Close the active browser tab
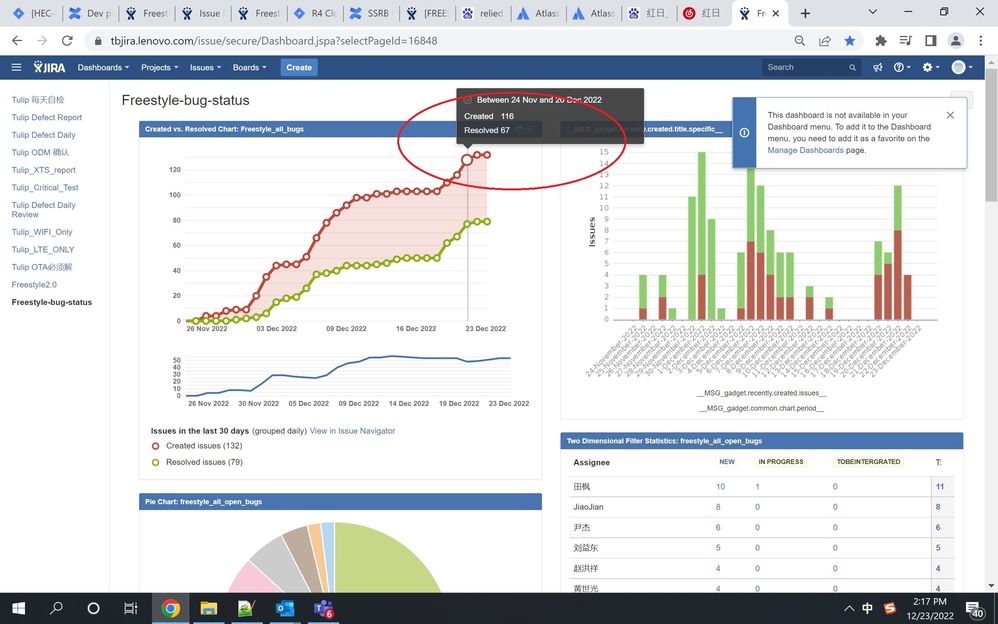 pos(776,13)
